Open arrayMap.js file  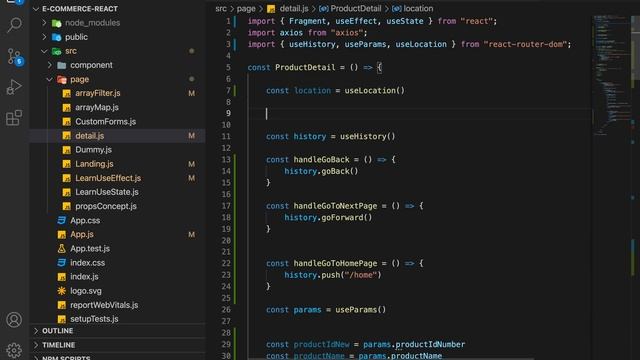(97, 107)
